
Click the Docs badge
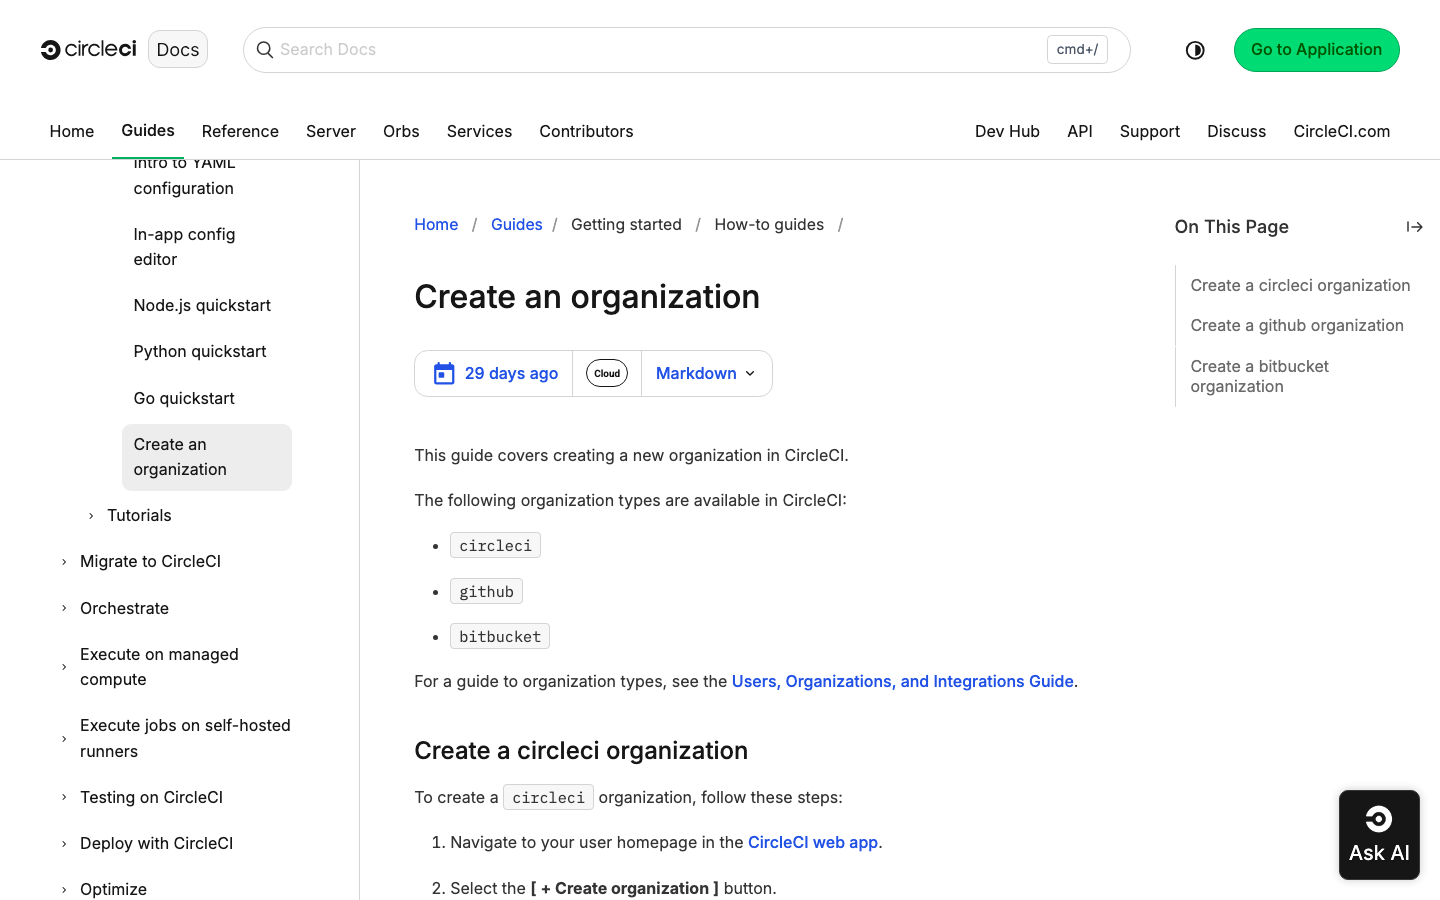(178, 49)
